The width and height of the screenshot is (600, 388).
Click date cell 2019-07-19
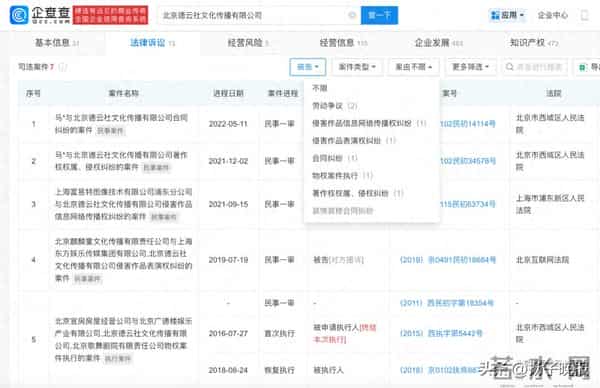click(x=228, y=260)
